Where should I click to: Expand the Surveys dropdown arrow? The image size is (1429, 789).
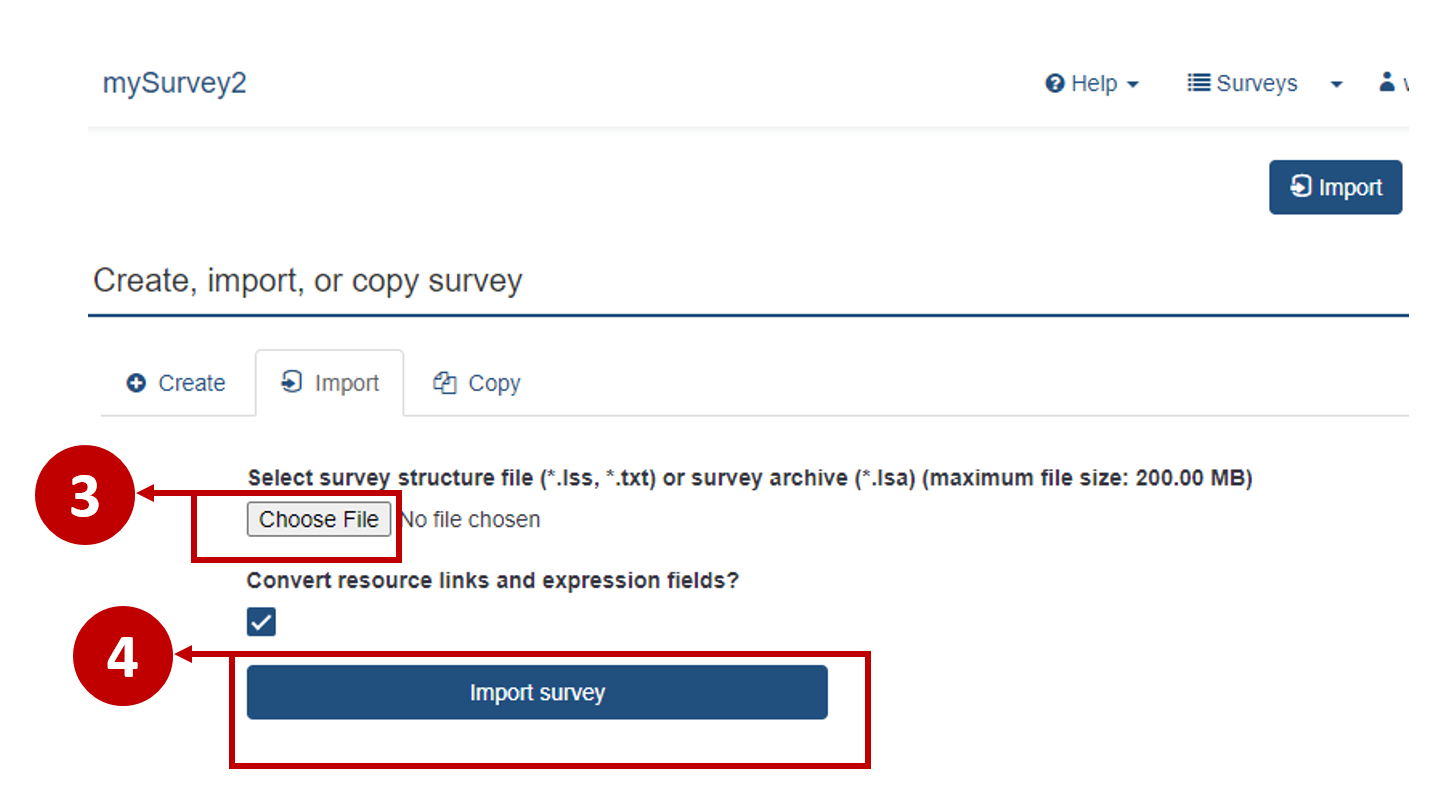coord(1337,85)
